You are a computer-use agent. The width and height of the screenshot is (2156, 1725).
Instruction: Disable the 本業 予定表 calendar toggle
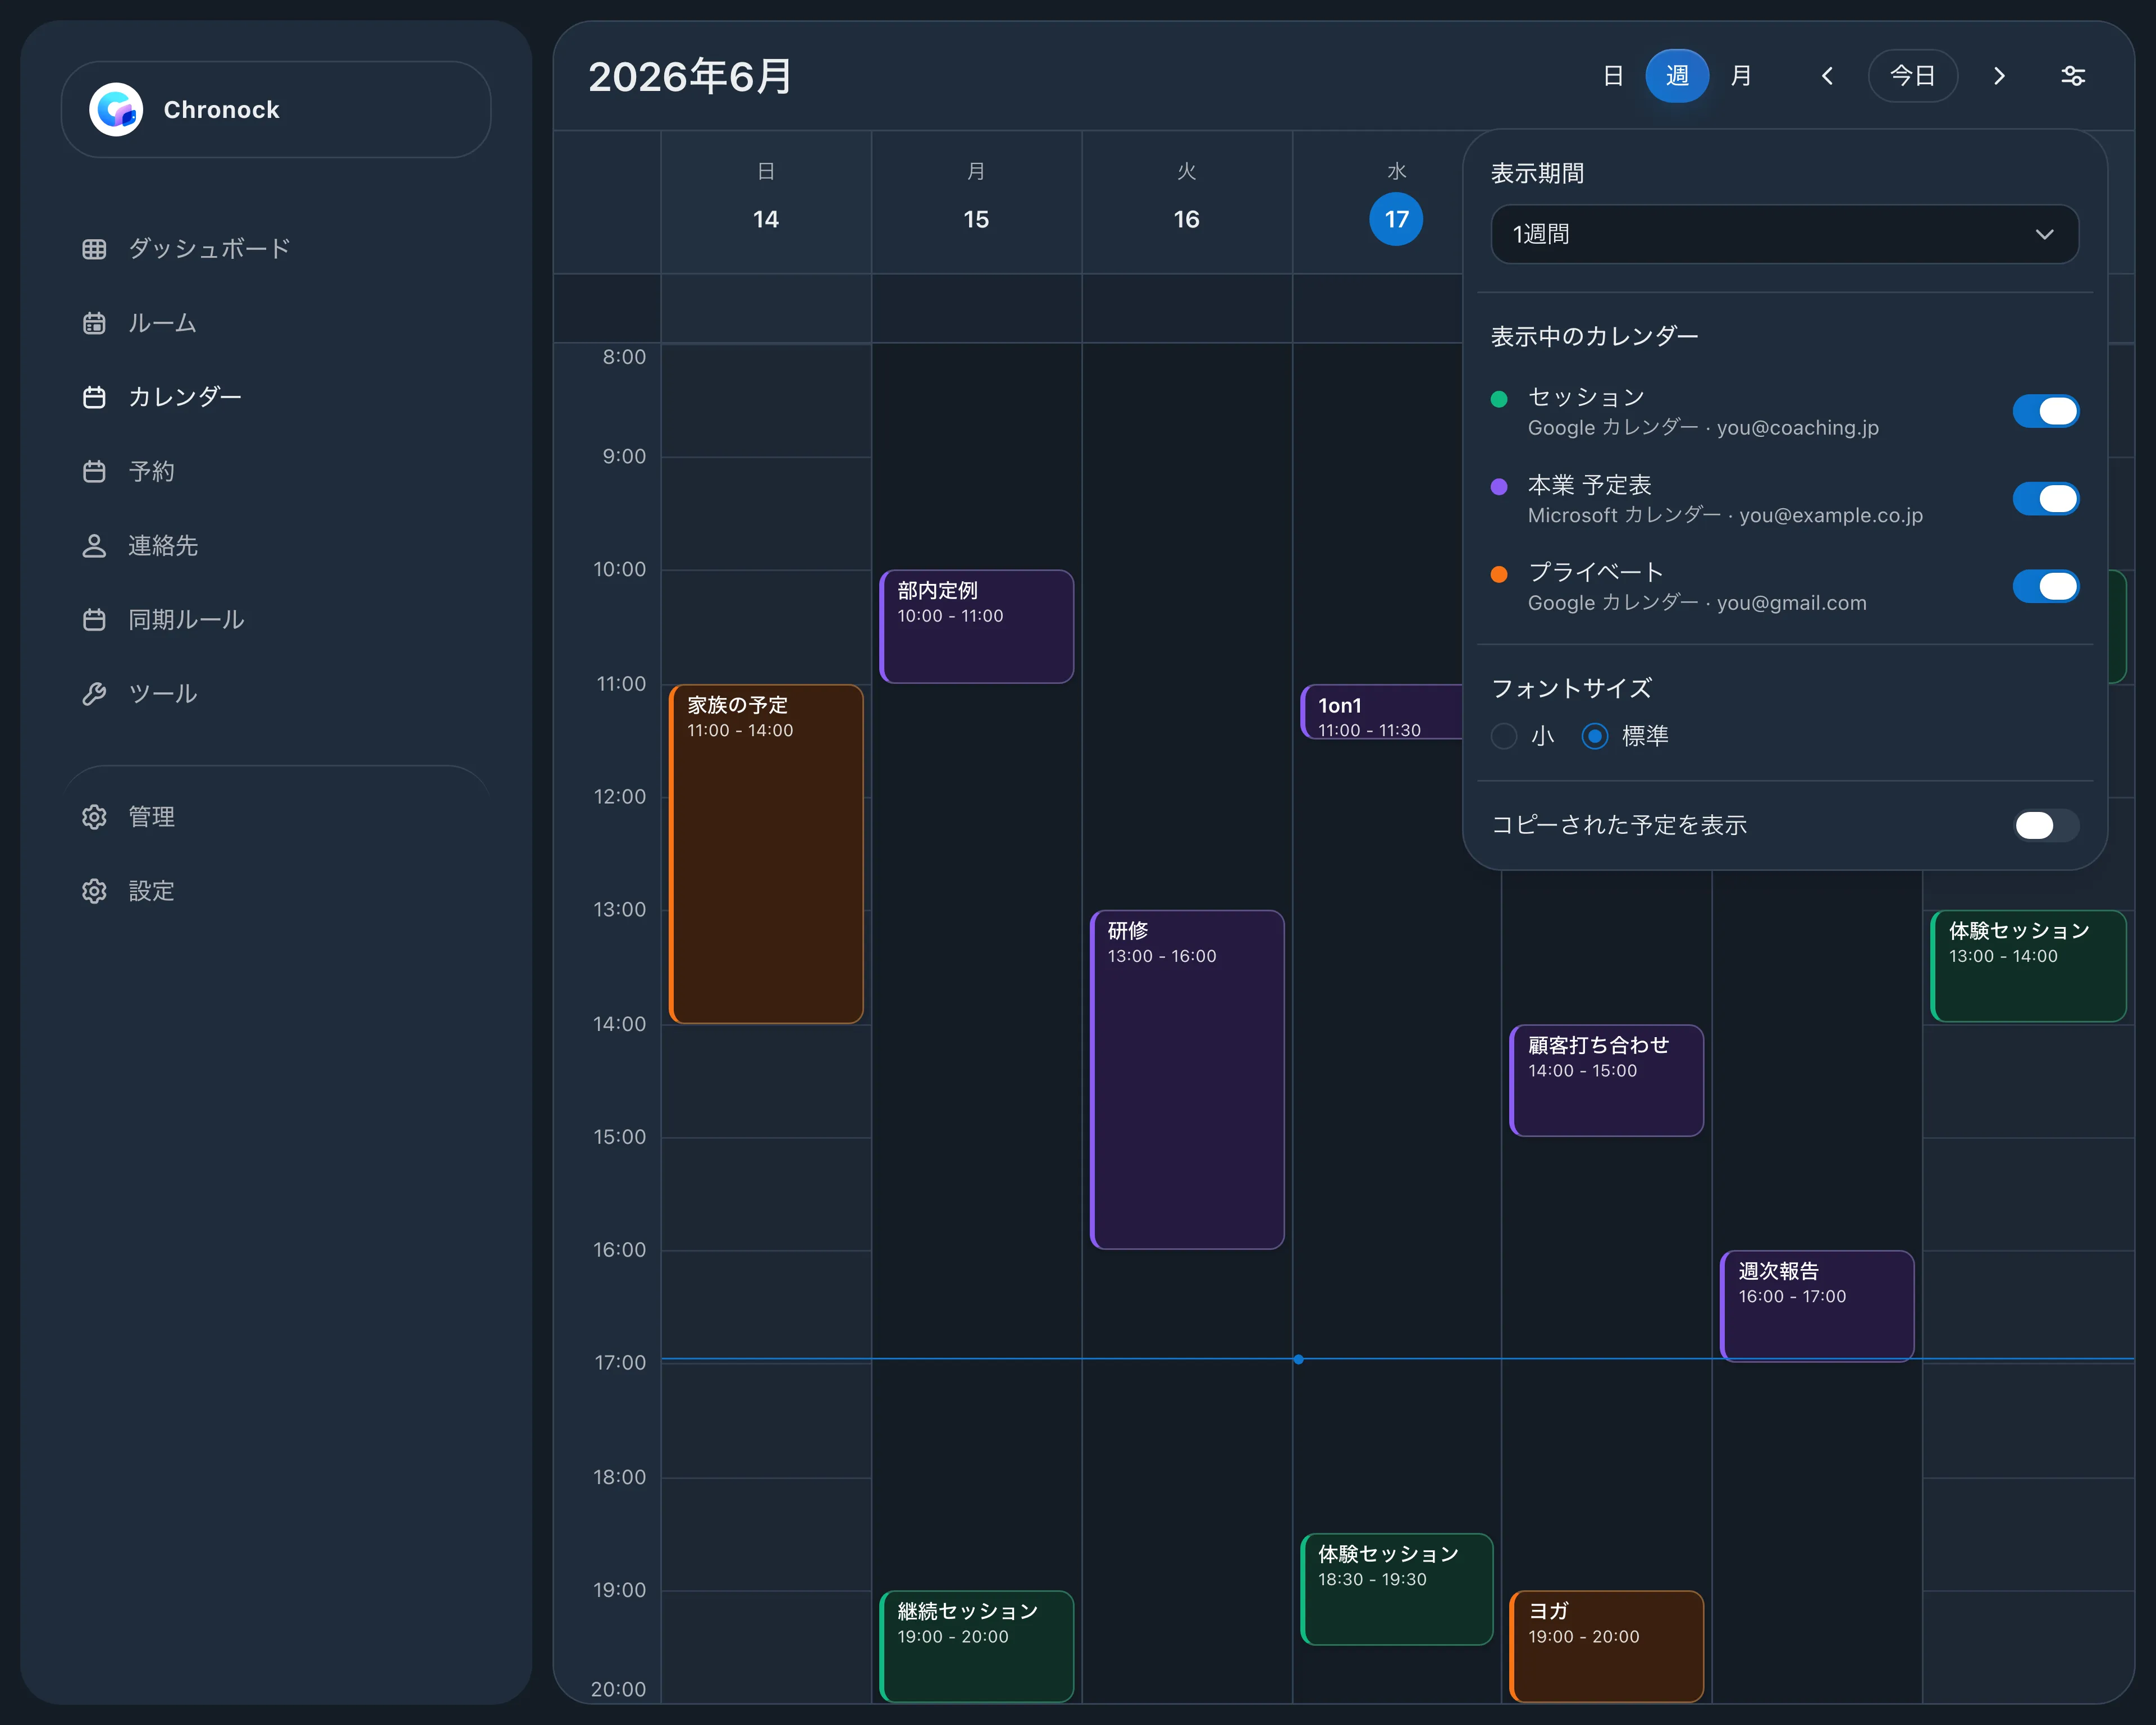click(x=2045, y=498)
